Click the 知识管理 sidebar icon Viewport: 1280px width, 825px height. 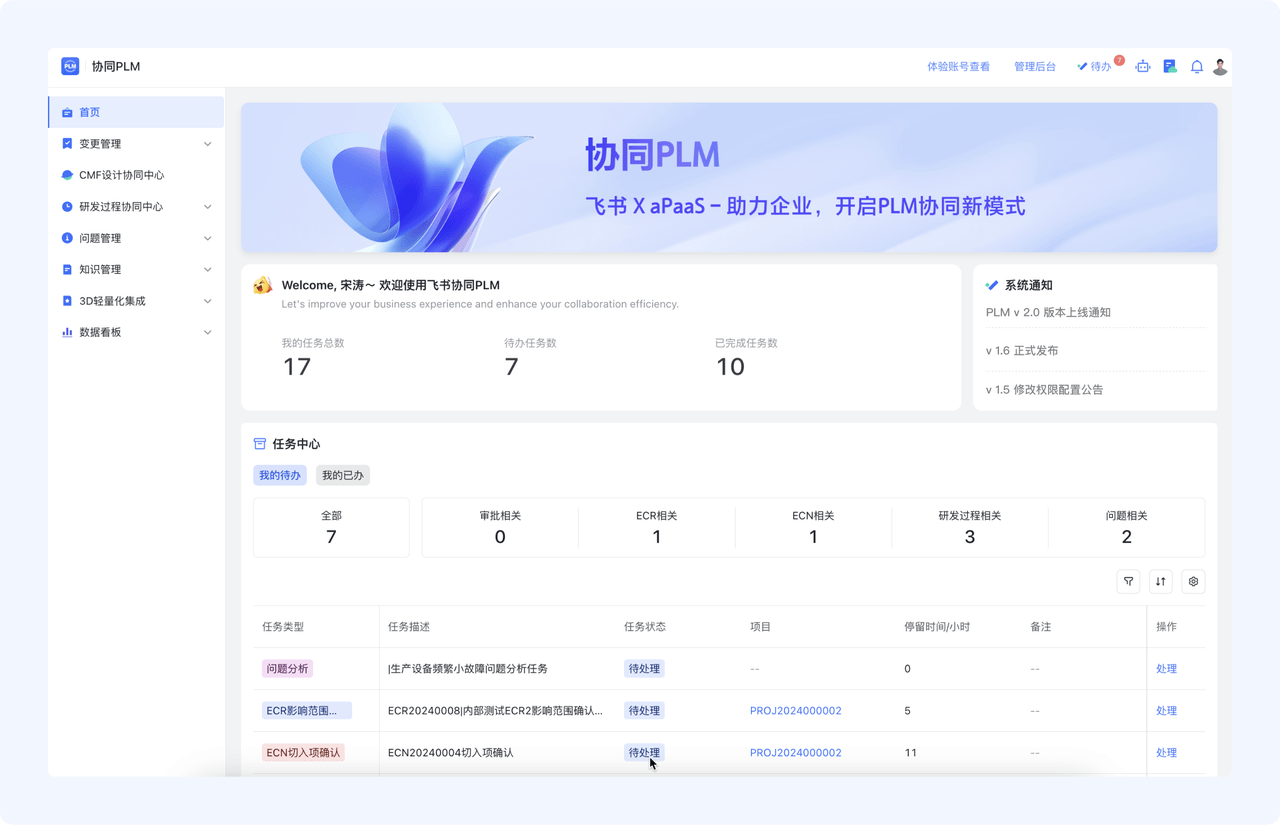coord(67,270)
